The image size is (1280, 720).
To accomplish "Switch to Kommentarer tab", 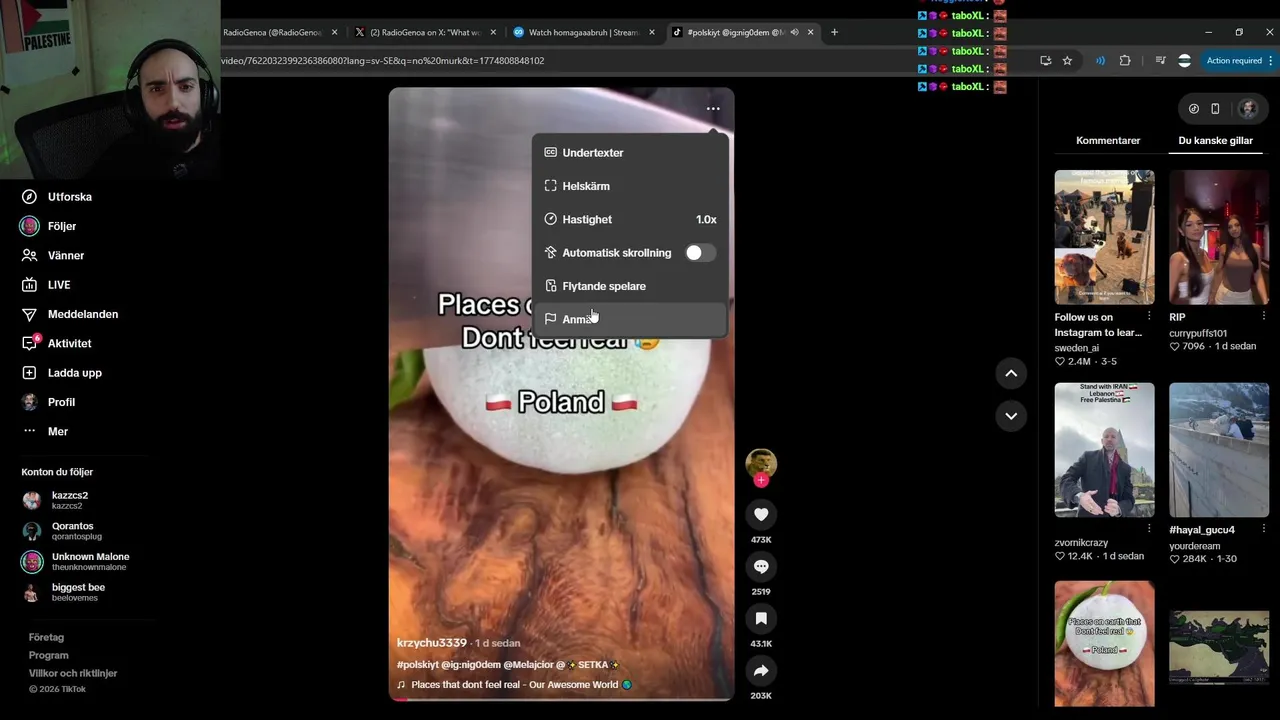I will pyautogui.click(x=1108, y=141).
